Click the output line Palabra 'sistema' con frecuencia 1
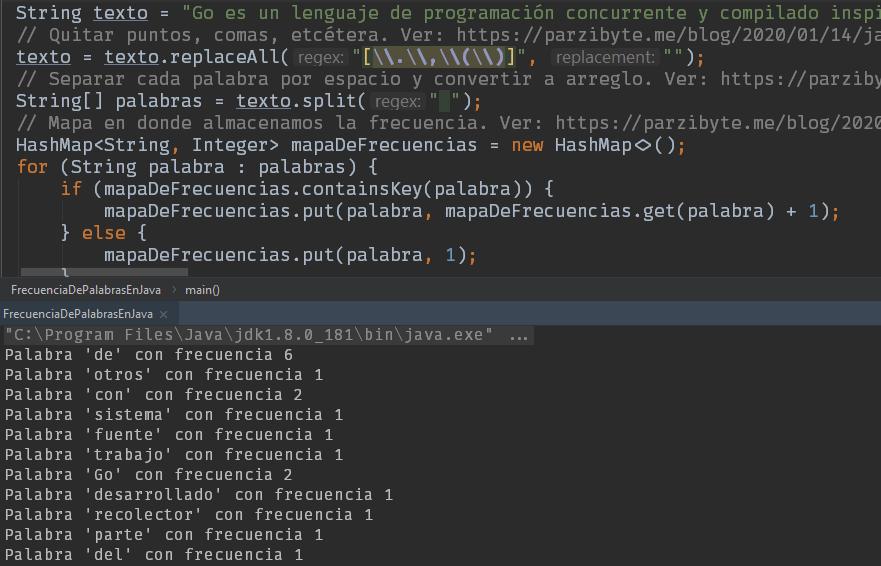Screen dimensions: 881x566 click(174, 415)
